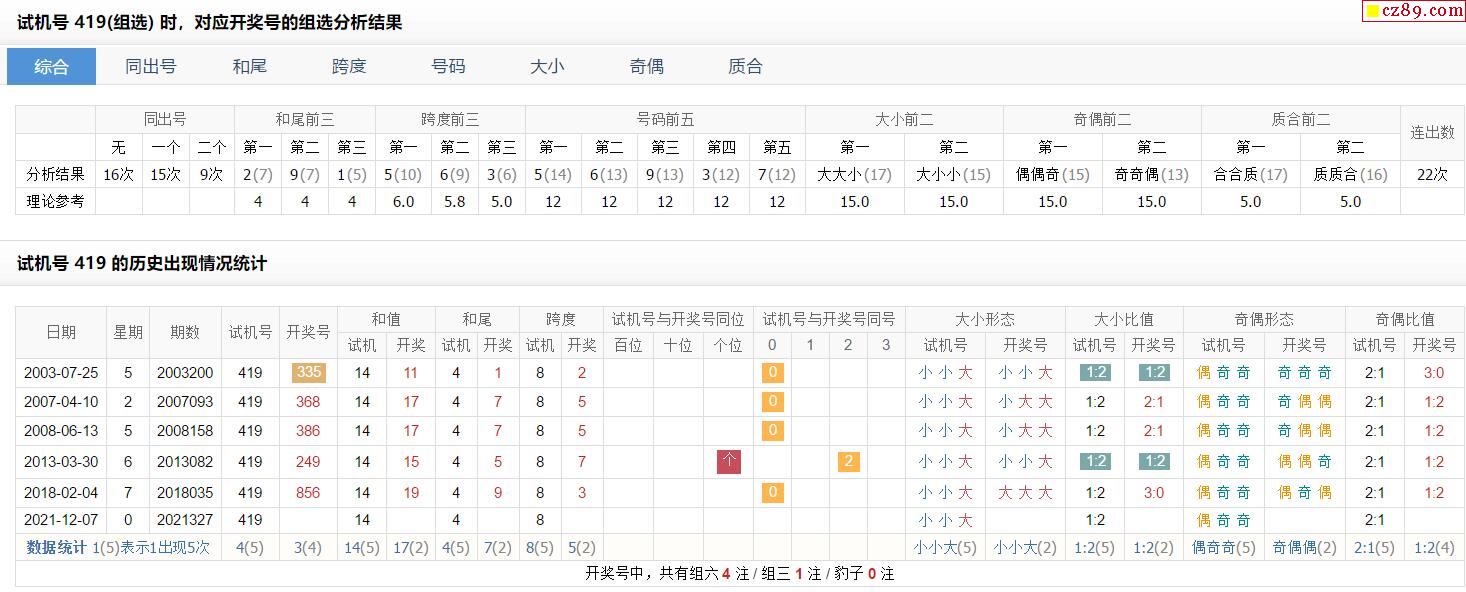Screen dimensions: 1466x592
Task: Go to the 跨度 tab
Action: 349,67
